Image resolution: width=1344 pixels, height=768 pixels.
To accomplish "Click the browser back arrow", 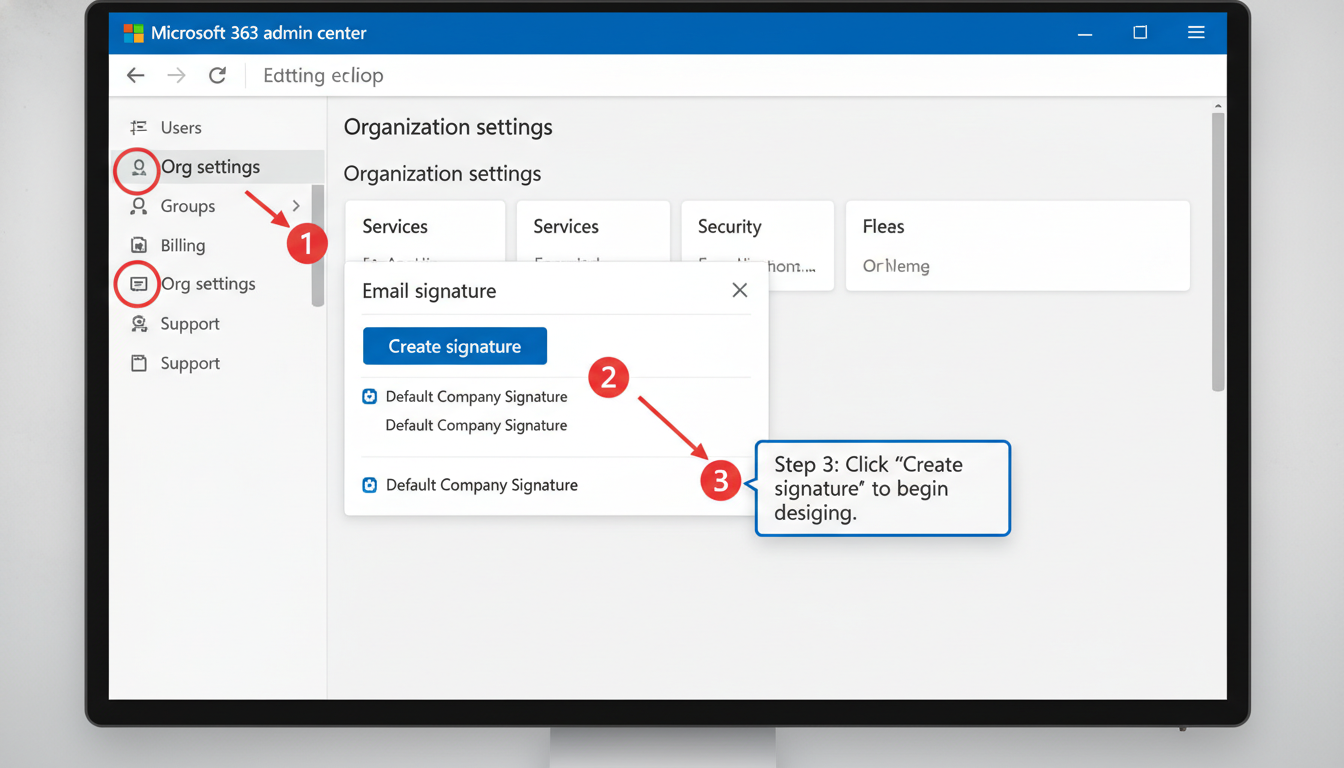I will 136,75.
